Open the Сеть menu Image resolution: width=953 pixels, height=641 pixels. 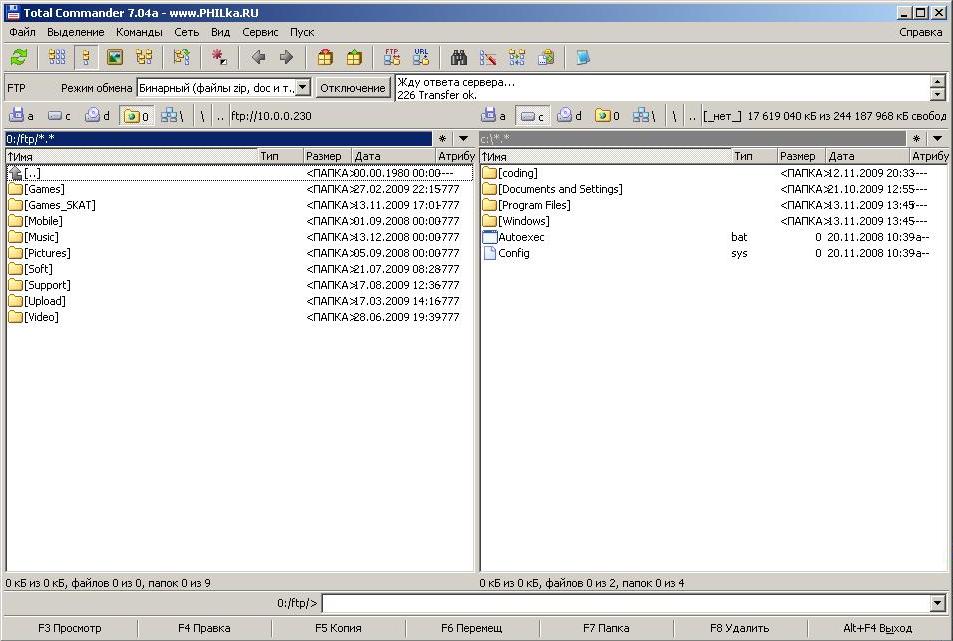tap(186, 32)
